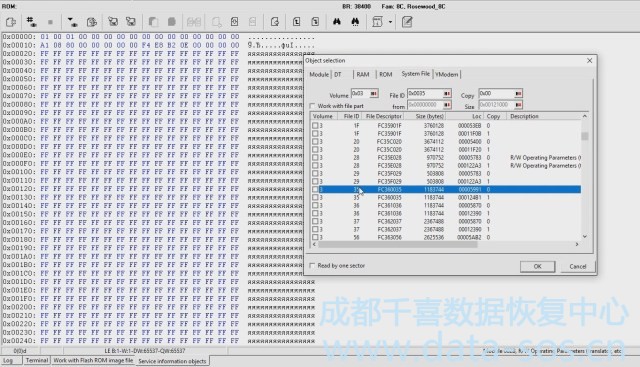Confirm the selection with the OK button
The image size is (640, 367).
537,267
